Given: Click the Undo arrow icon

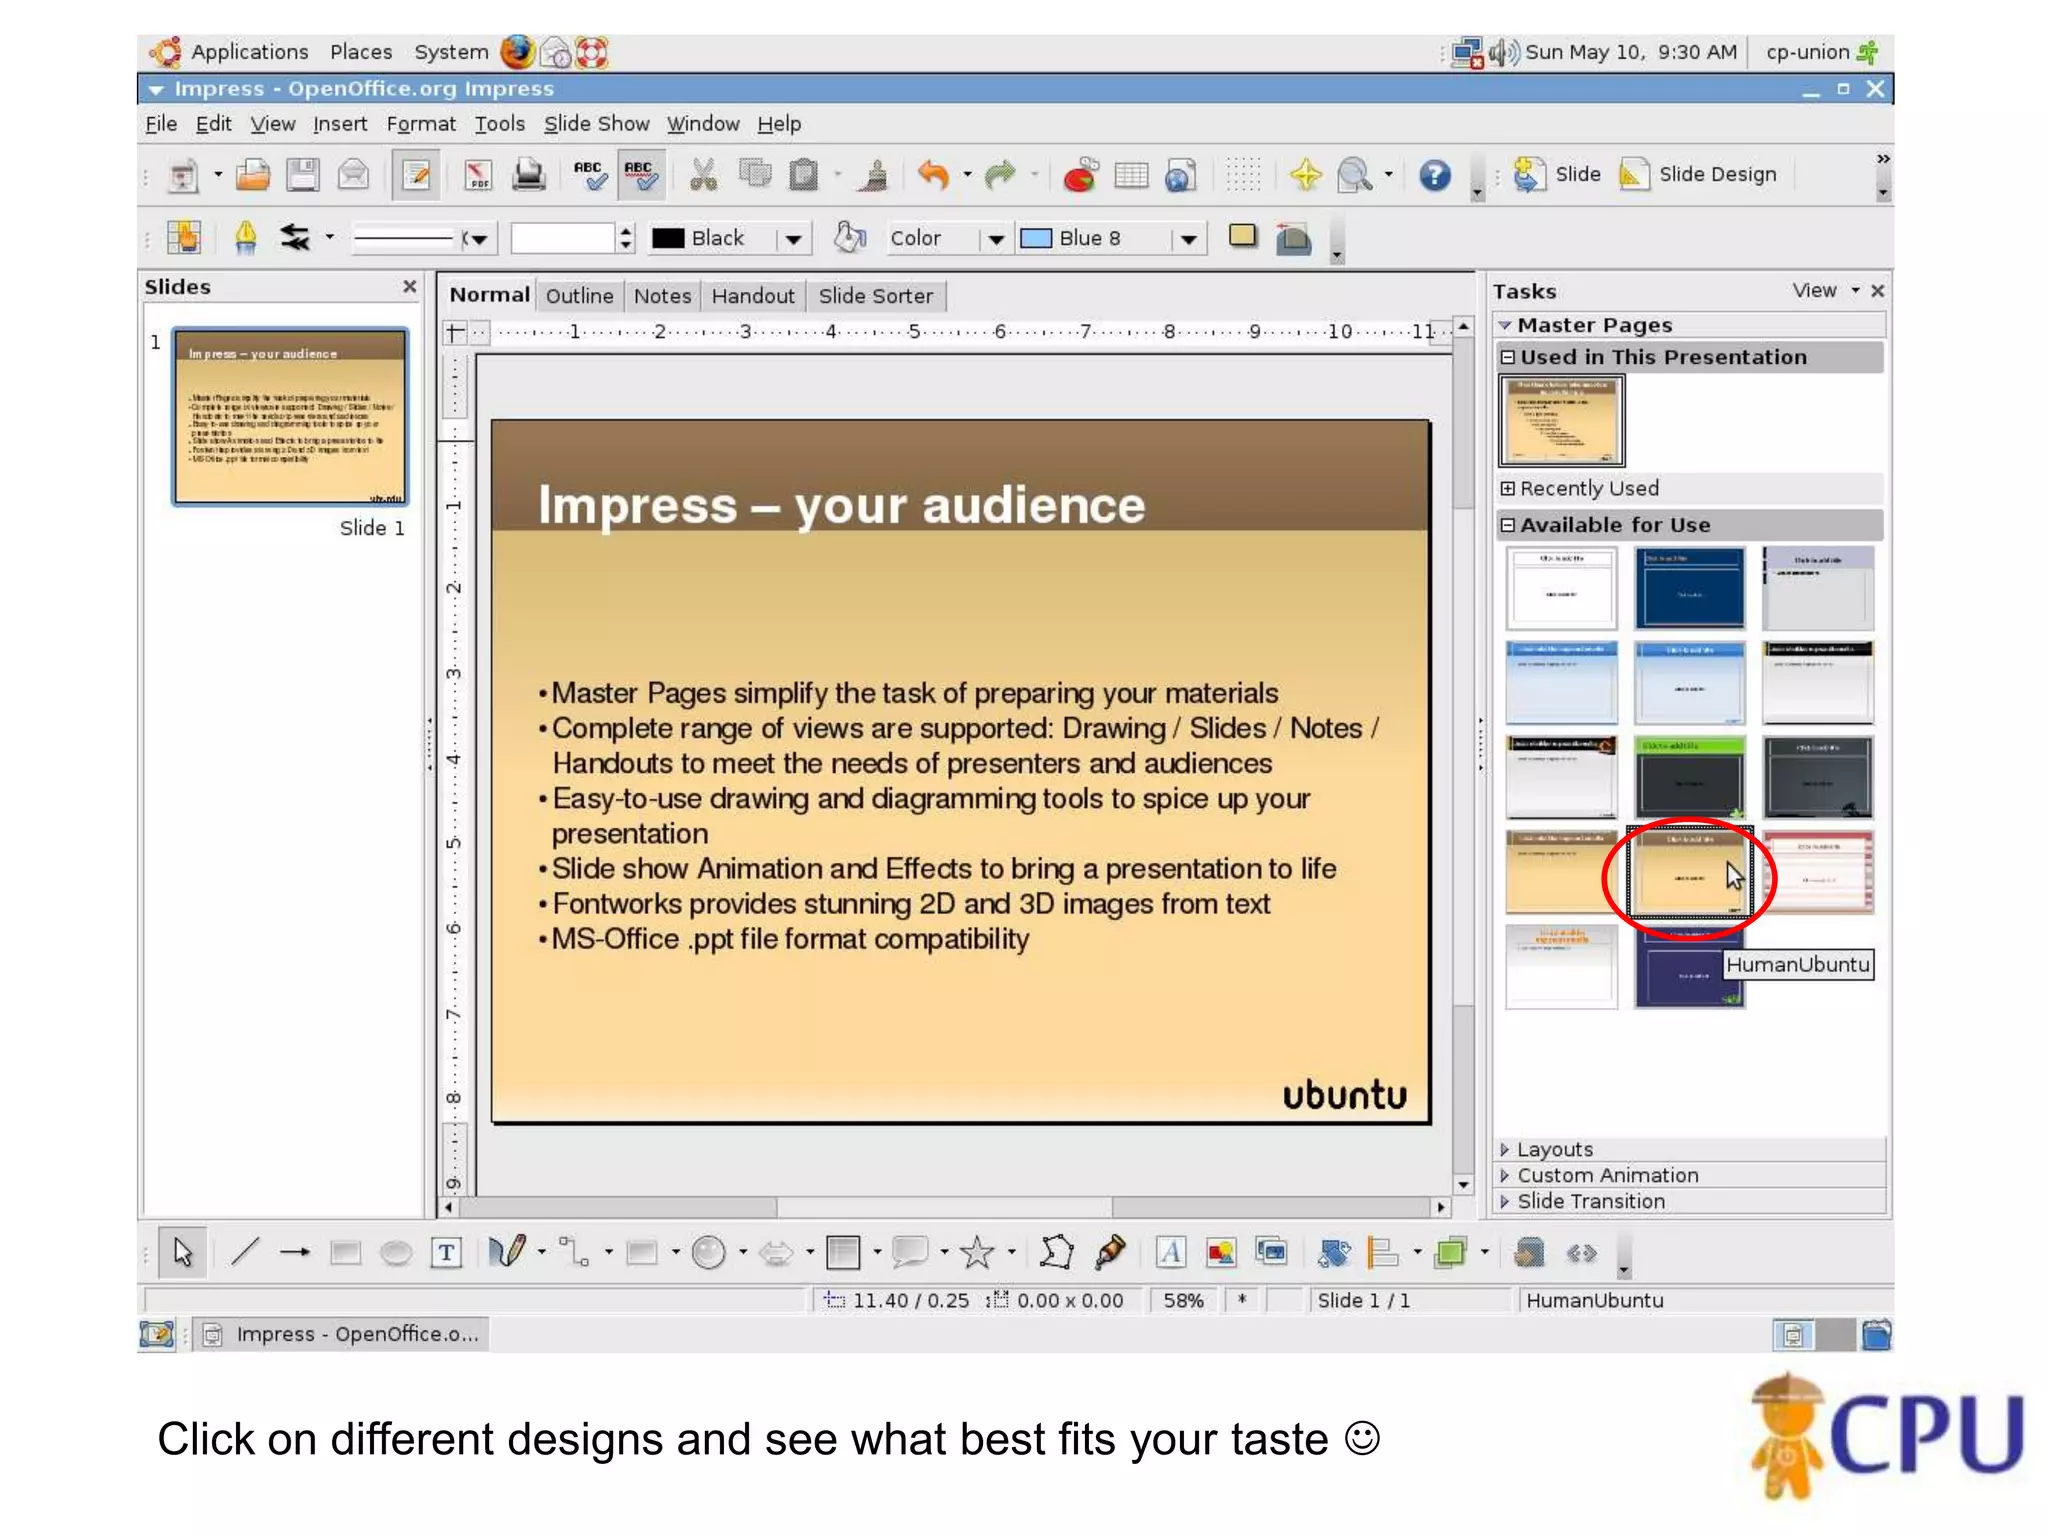Looking at the screenshot, I should (x=933, y=176).
